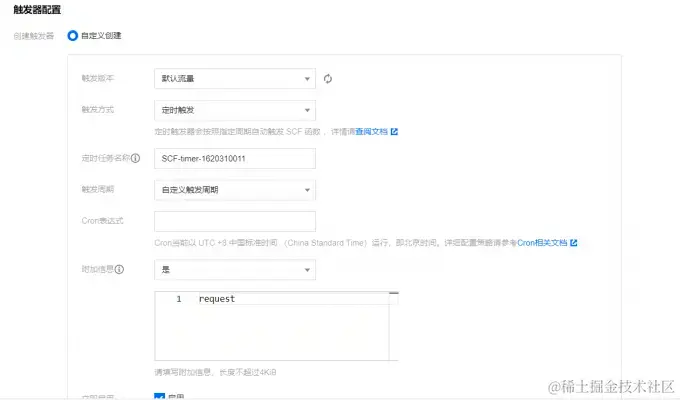Open the 触发周期 dropdown showing 自定义触发周期
Screen dimensions: 680x400
click(x=235, y=190)
